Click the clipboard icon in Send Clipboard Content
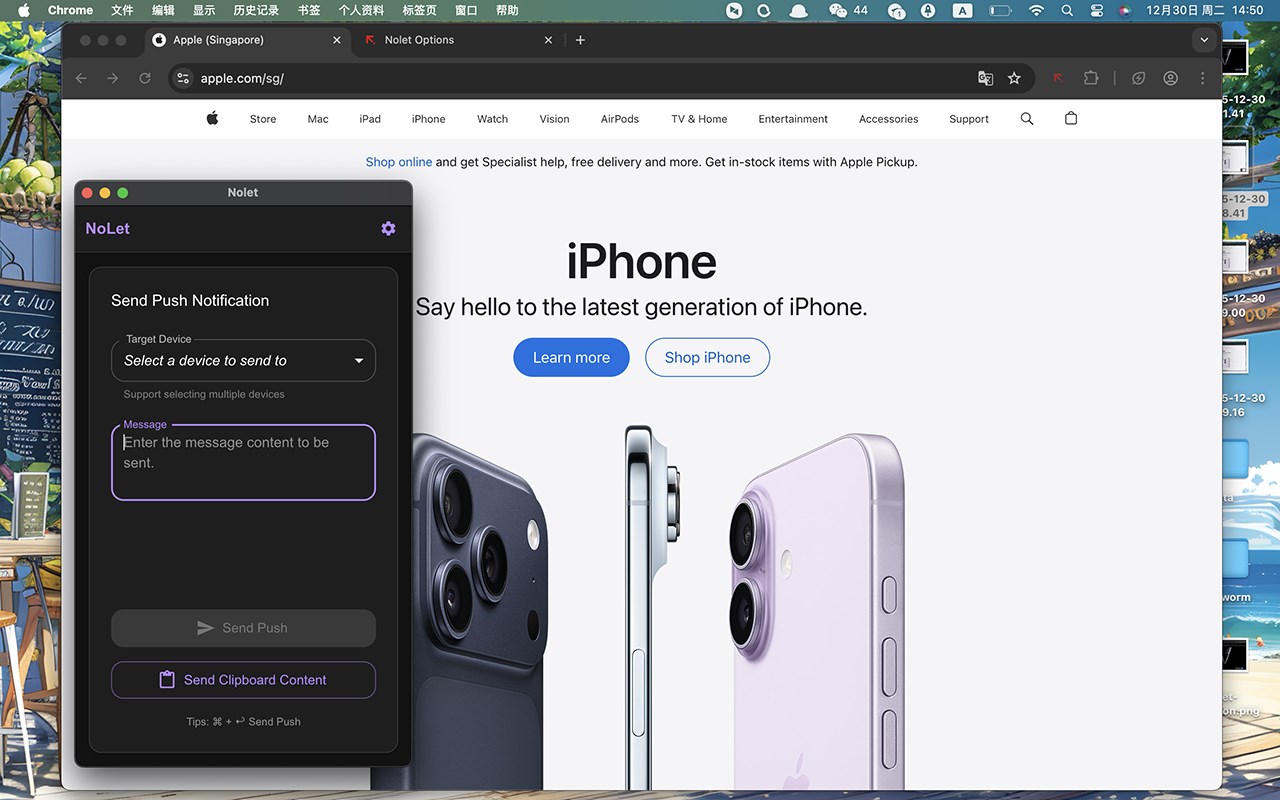The image size is (1280, 800). pyautogui.click(x=167, y=680)
